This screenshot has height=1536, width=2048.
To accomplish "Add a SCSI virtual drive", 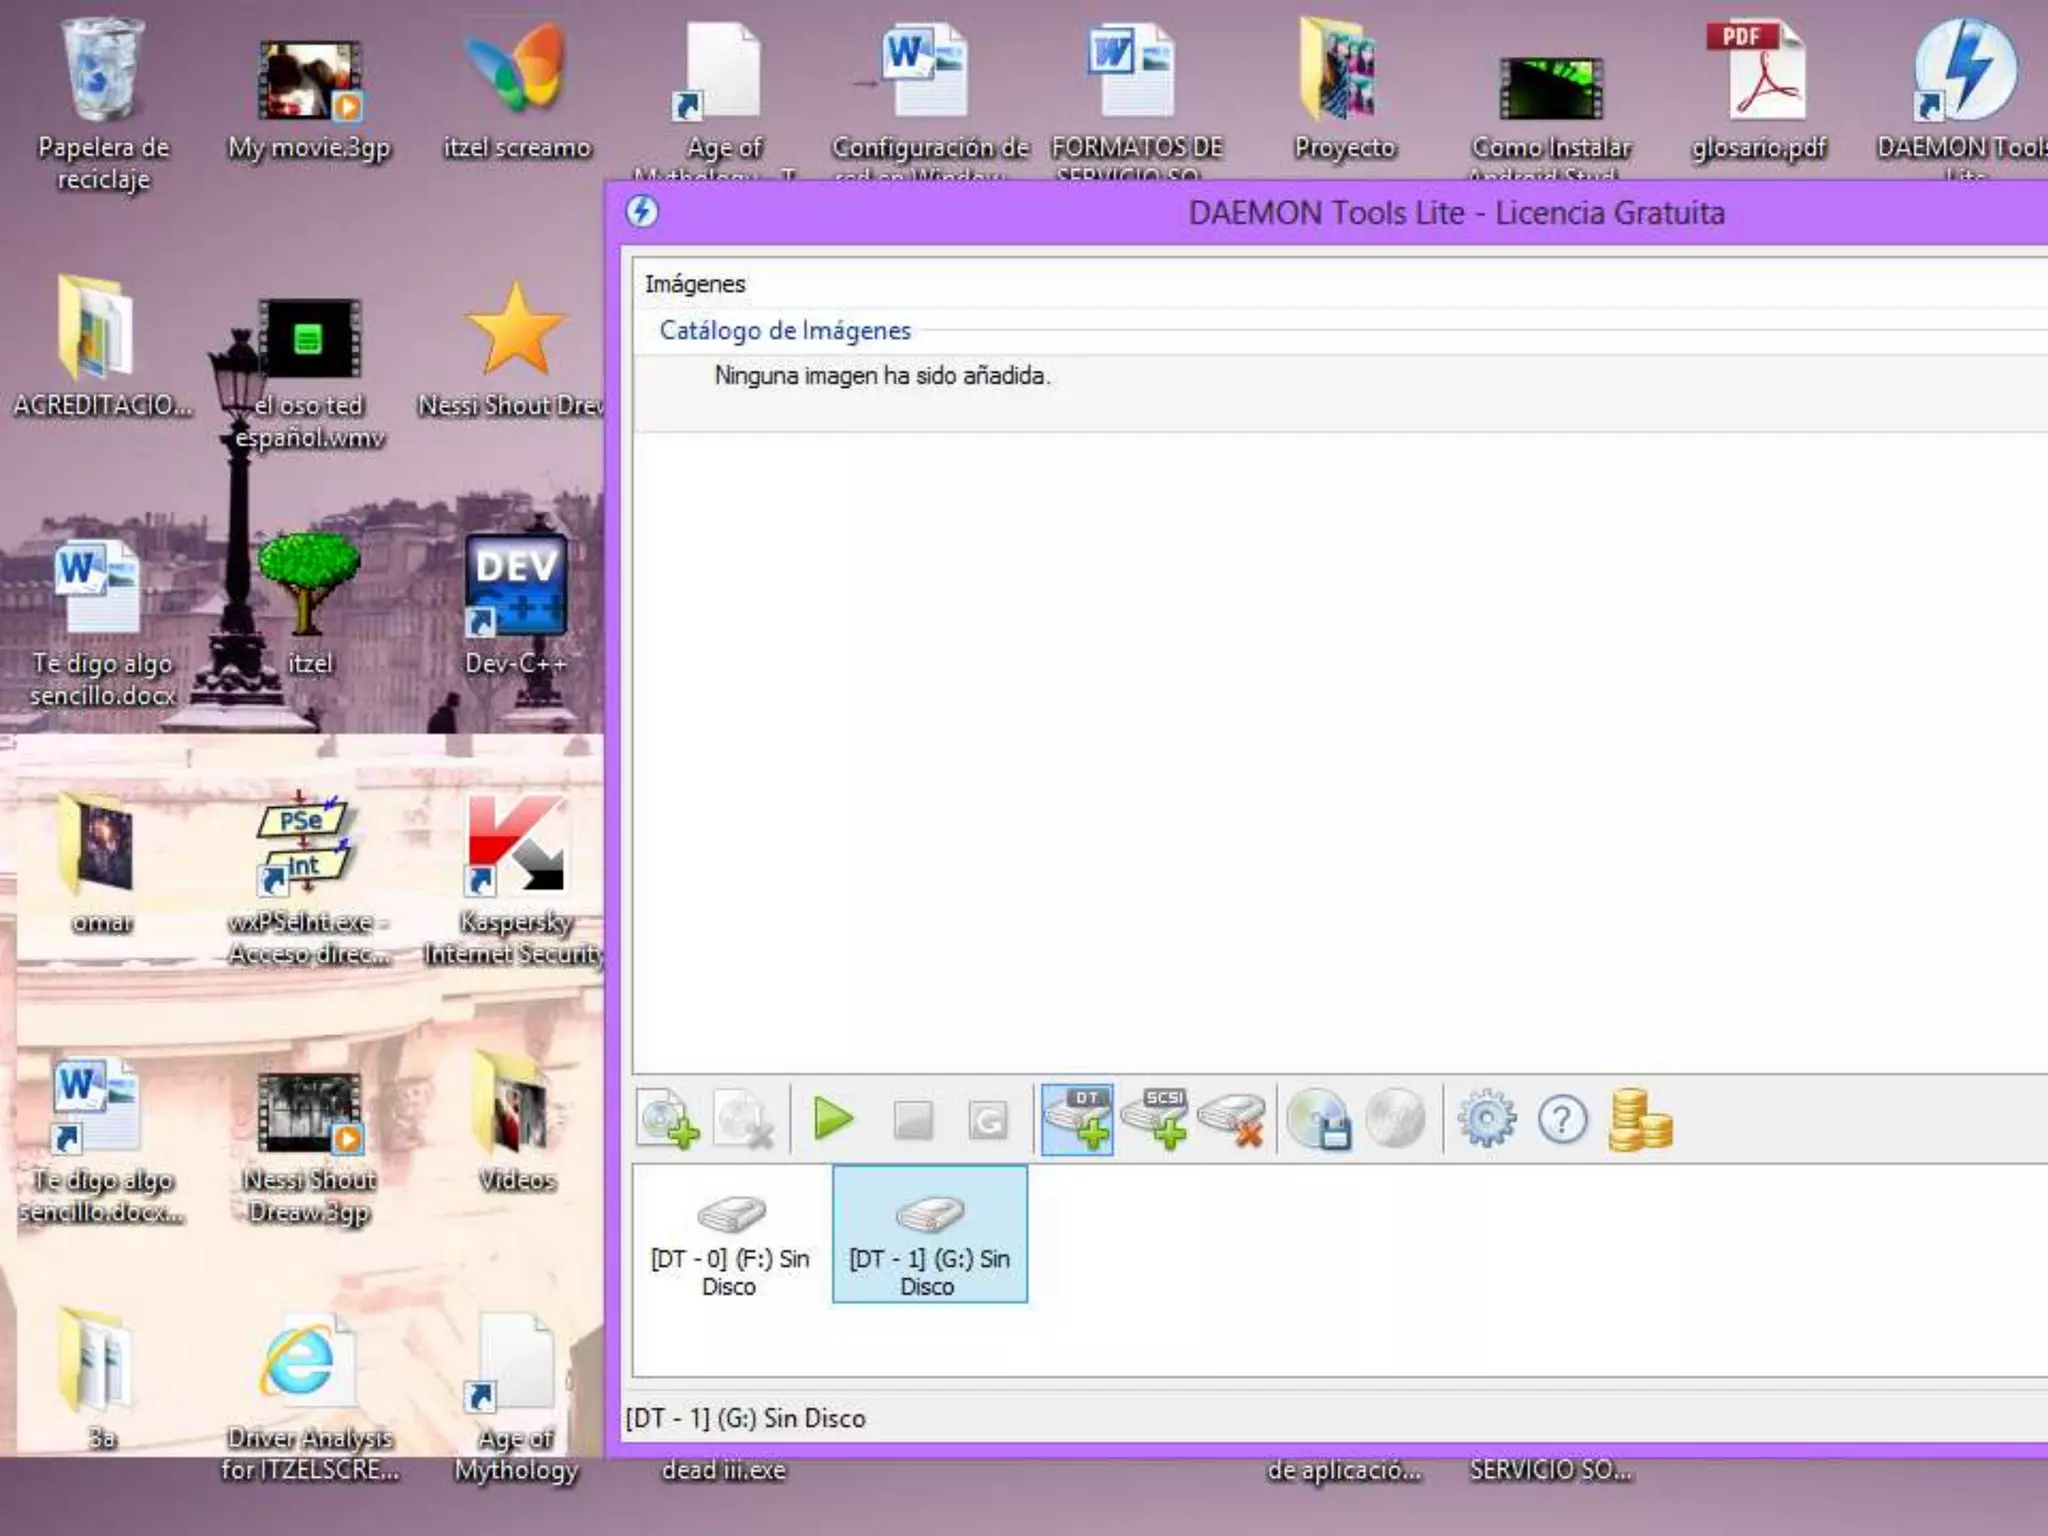I will click(x=1154, y=1120).
